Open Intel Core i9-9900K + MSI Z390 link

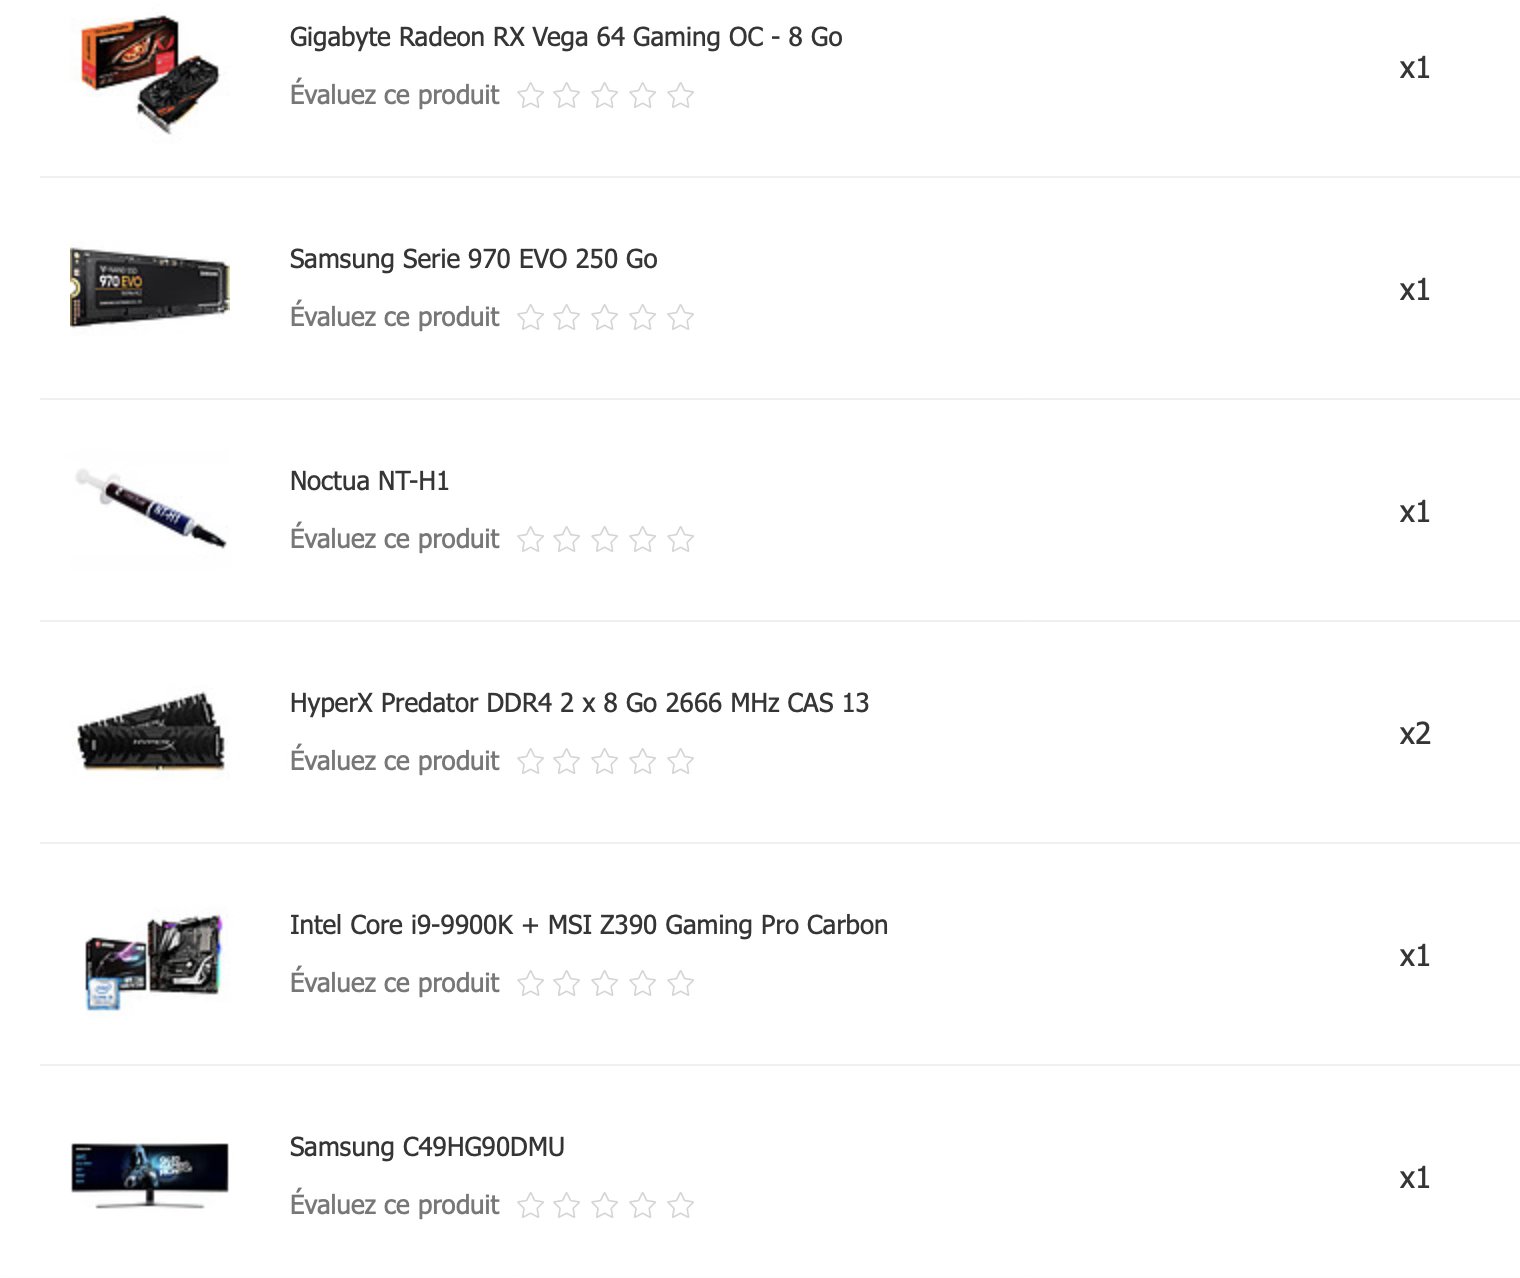point(588,925)
